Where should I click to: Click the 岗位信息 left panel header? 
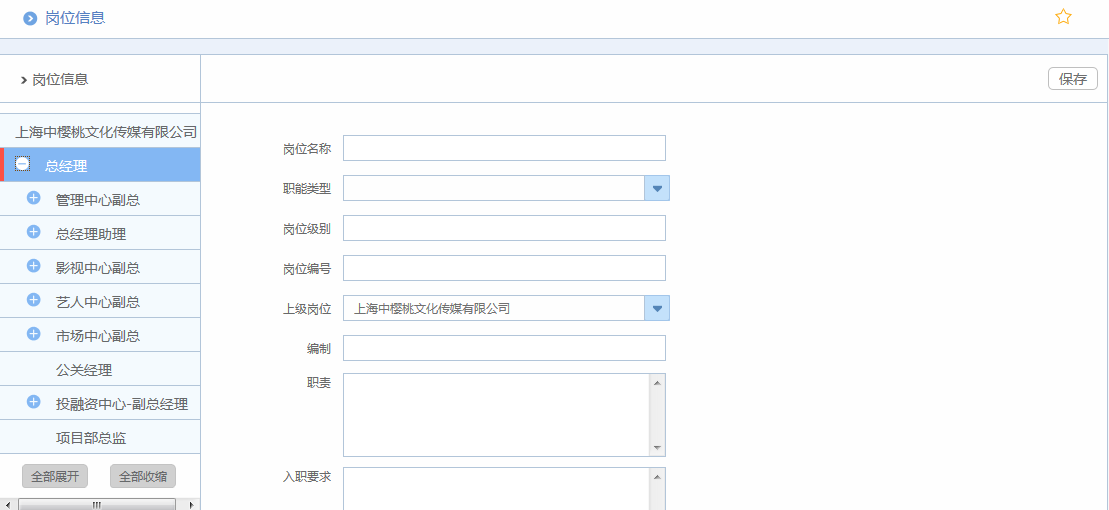pyautogui.click(x=60, y=80)
